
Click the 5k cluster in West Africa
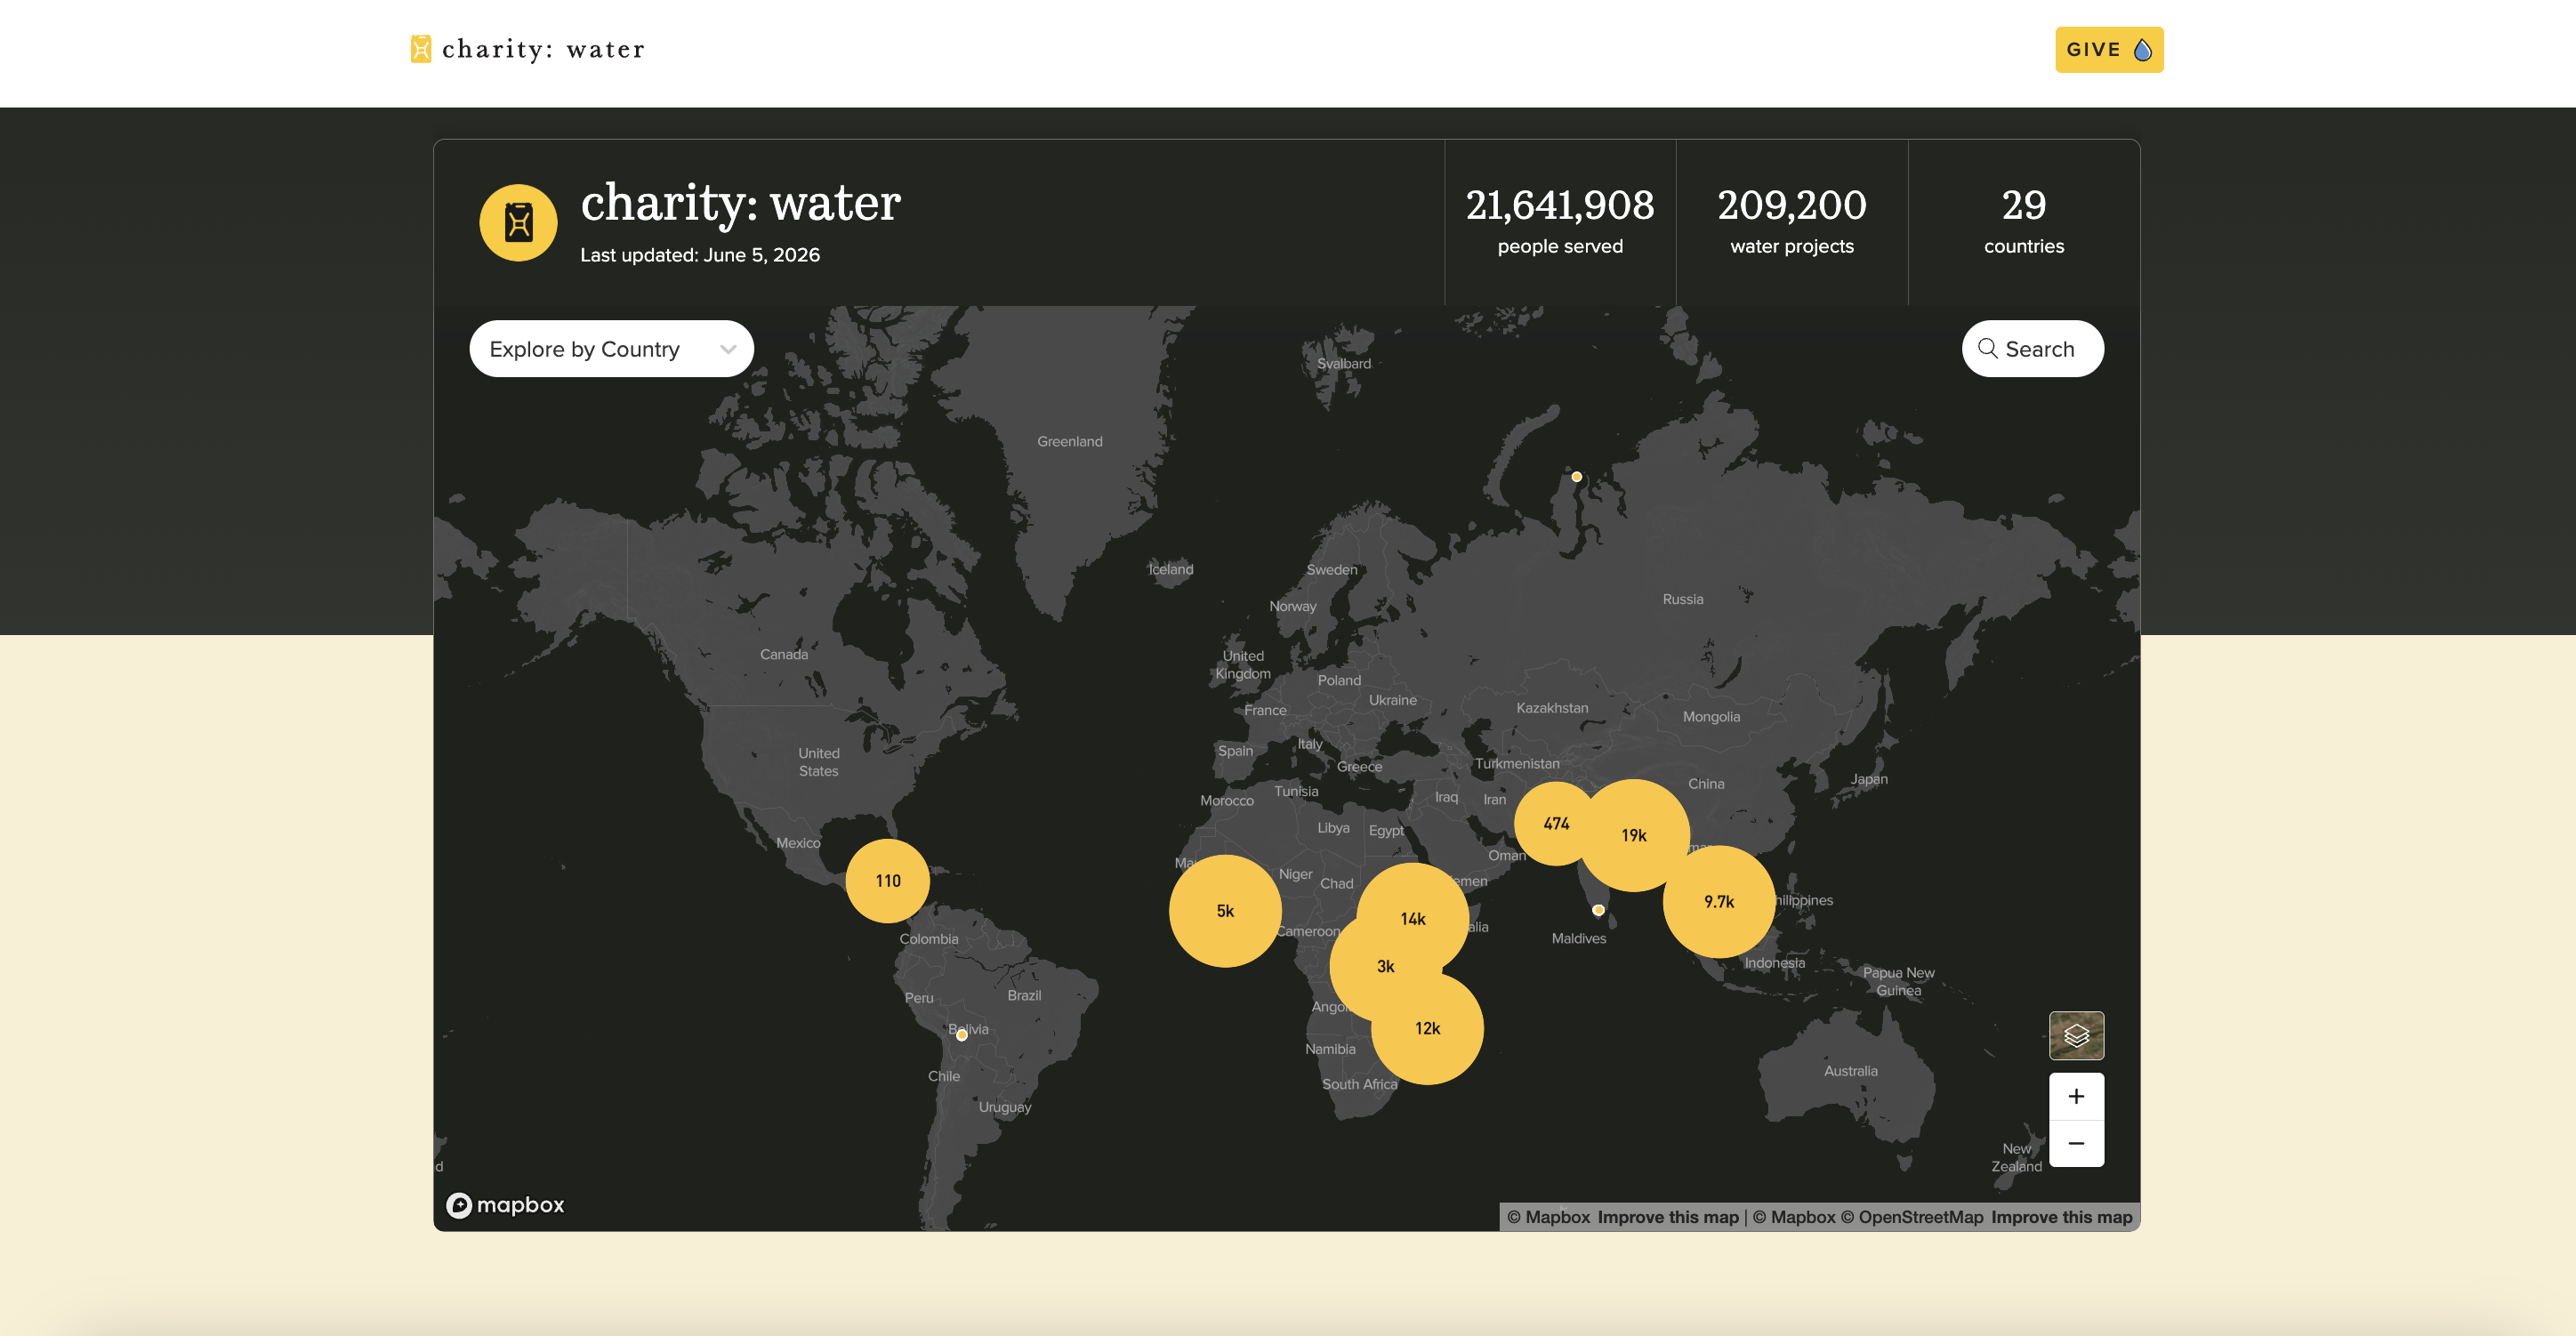1225,911
